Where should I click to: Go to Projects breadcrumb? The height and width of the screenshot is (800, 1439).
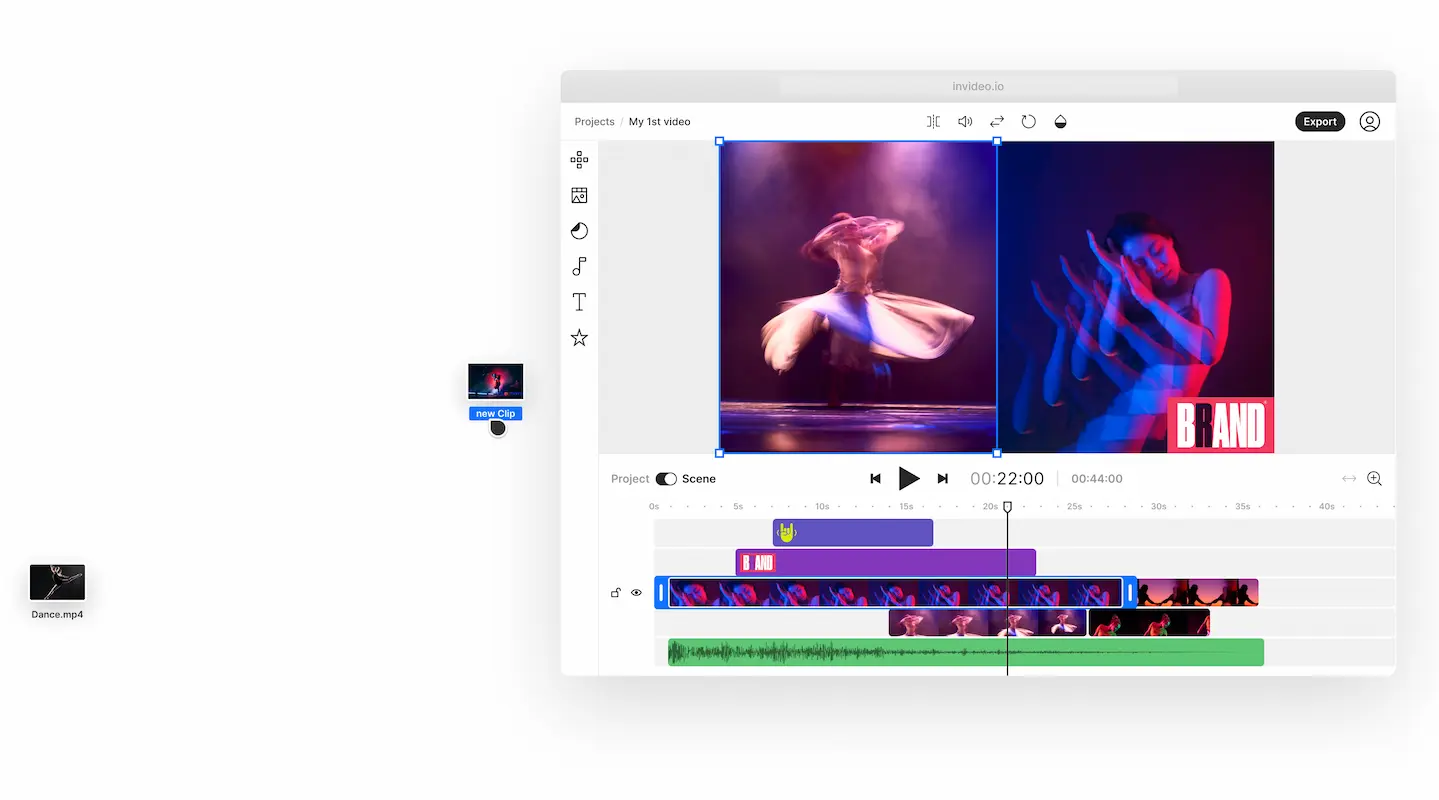pyautogui.click(x=594, y=122)
